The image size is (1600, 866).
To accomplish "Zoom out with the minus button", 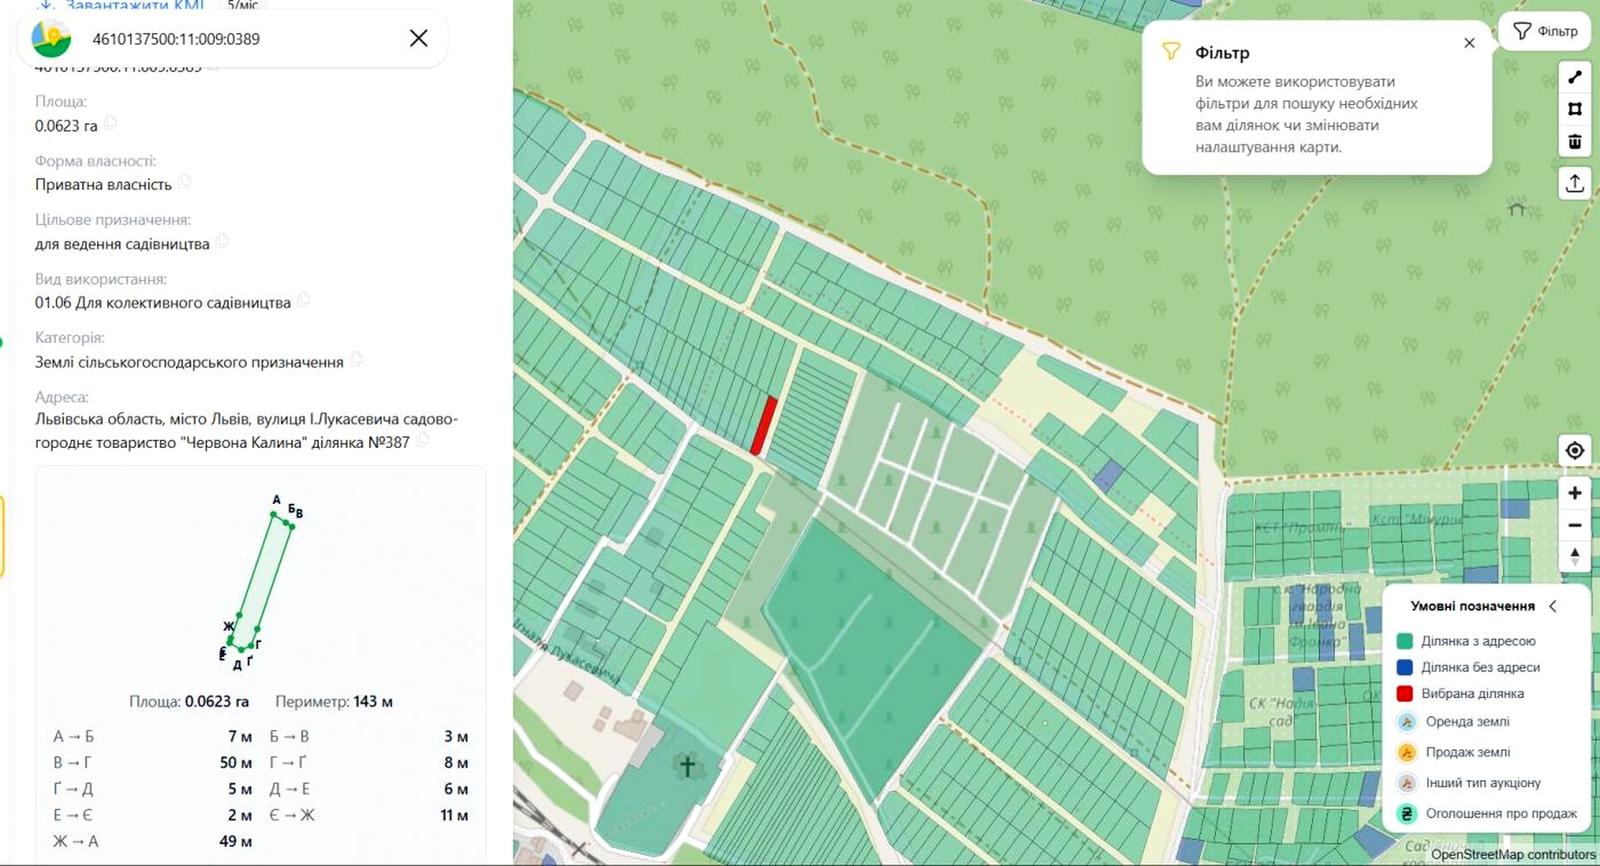I will [x=1574, y=525].
